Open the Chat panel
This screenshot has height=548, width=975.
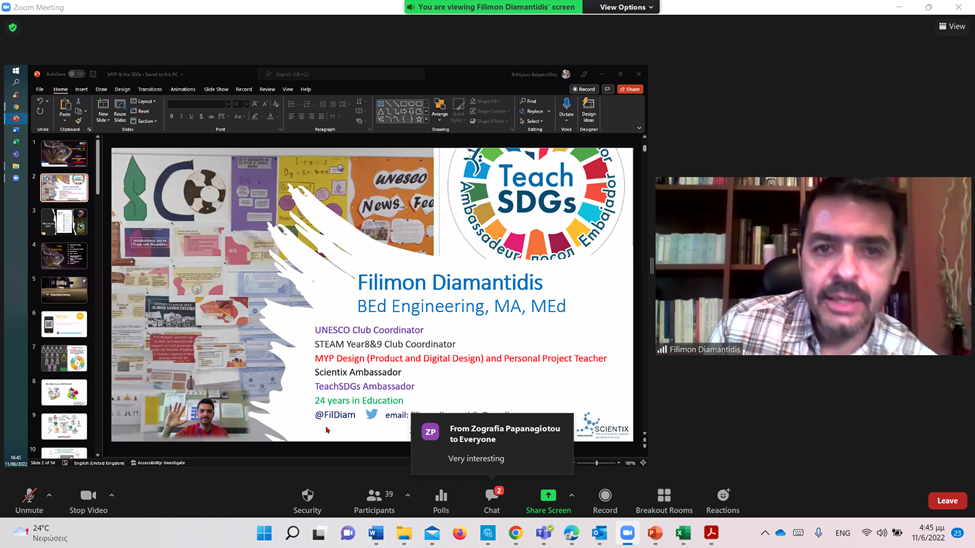pyautogui.click(x=492, y=501)
